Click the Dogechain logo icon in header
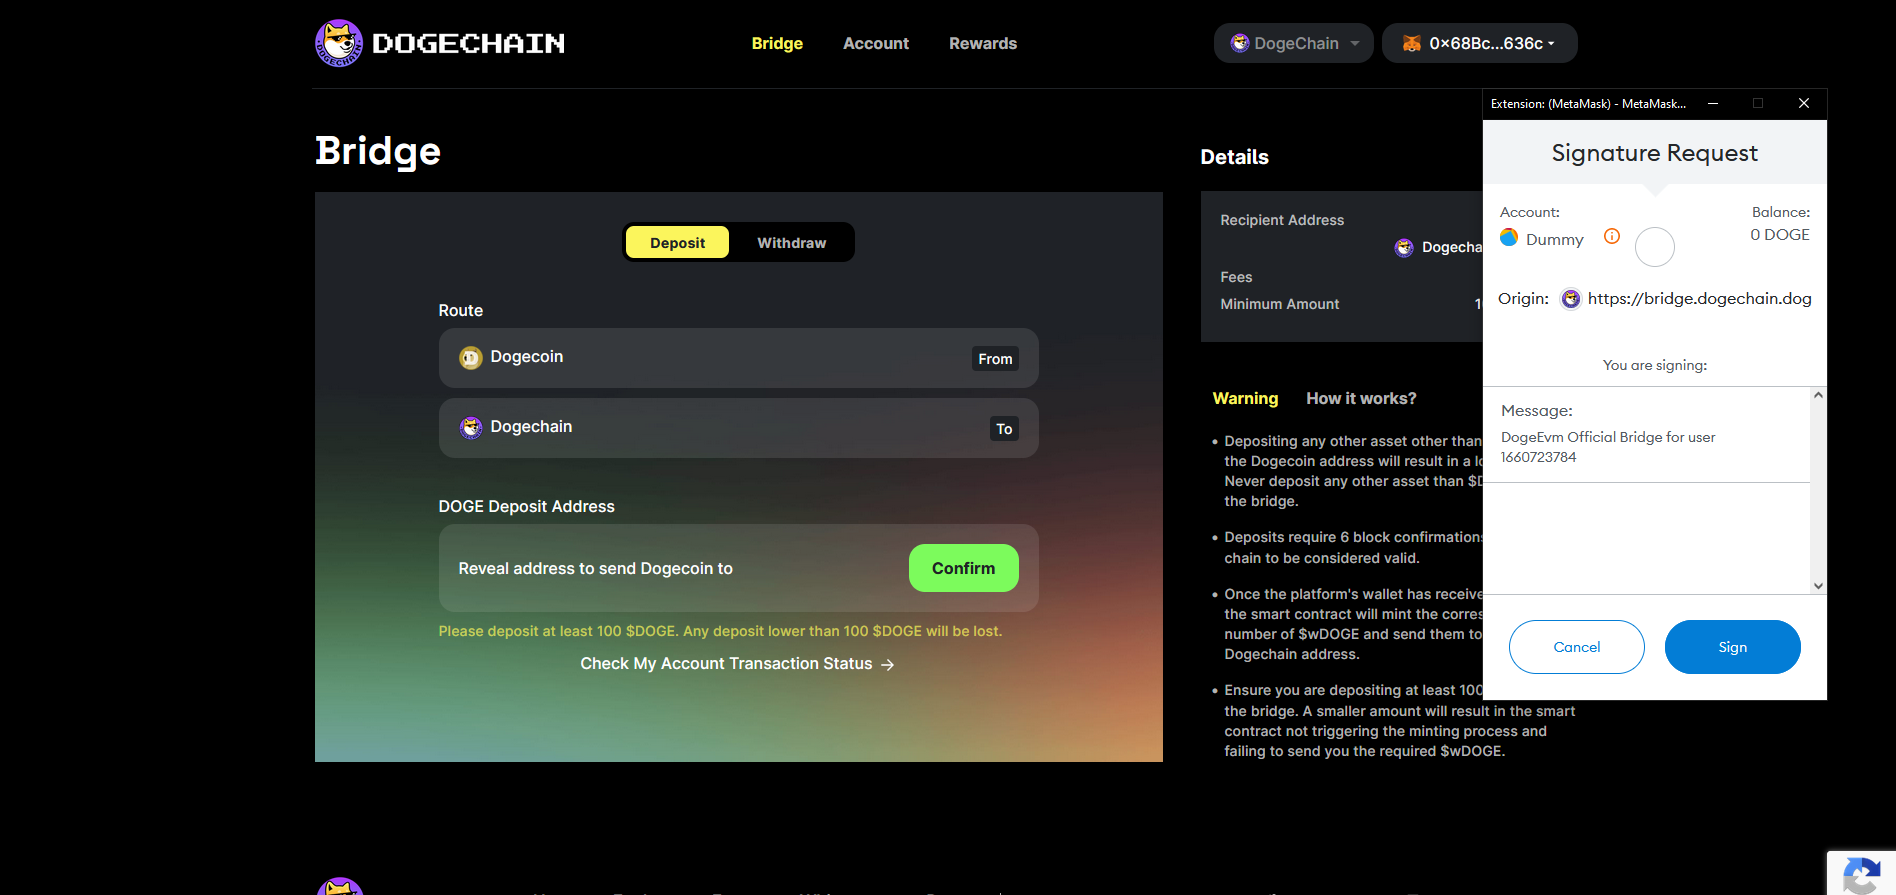1896x895 pixels. [x=339, y=43]
